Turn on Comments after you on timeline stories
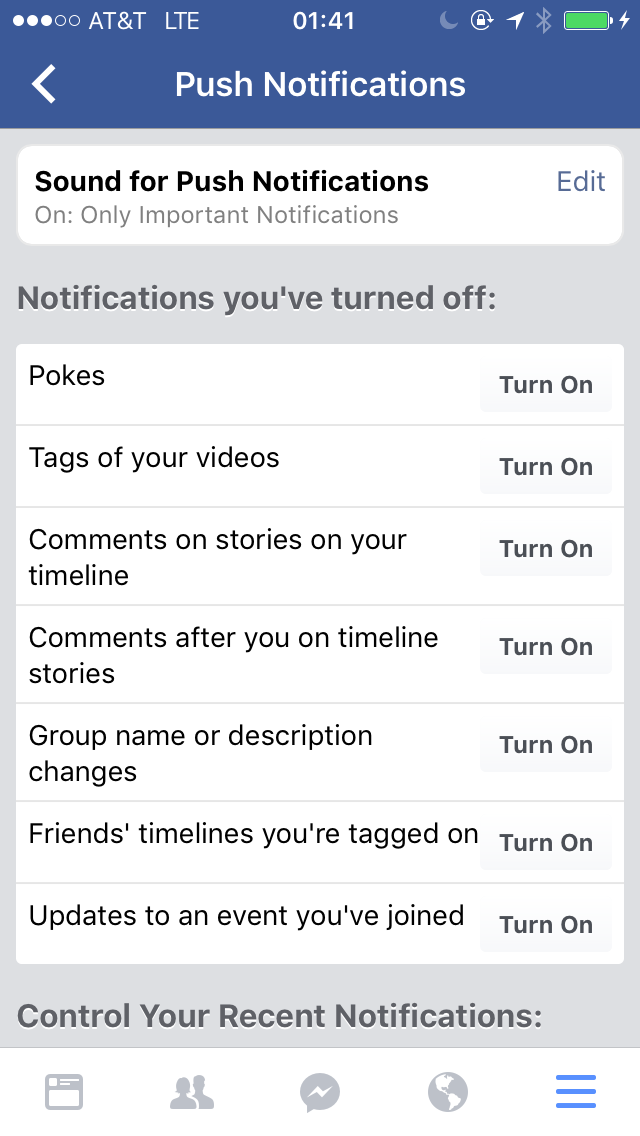 pos(546,647)
